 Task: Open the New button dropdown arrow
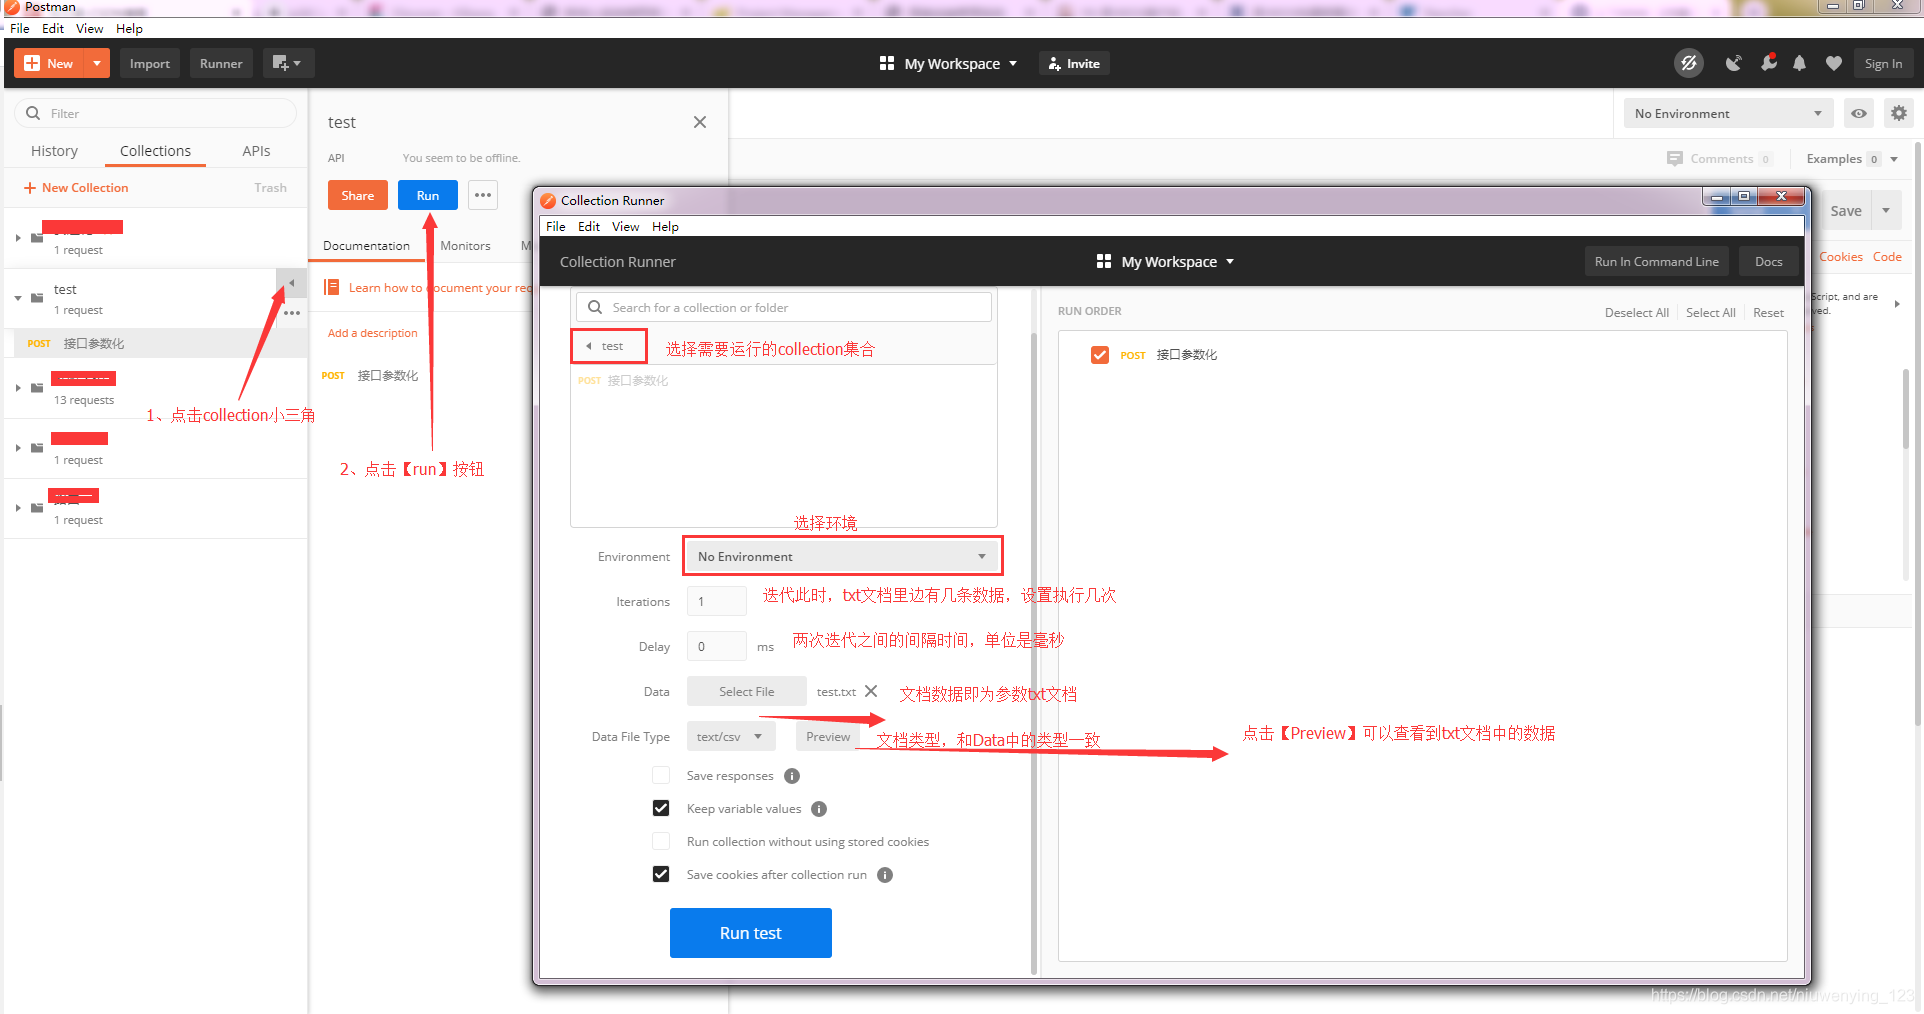[97, 63]
